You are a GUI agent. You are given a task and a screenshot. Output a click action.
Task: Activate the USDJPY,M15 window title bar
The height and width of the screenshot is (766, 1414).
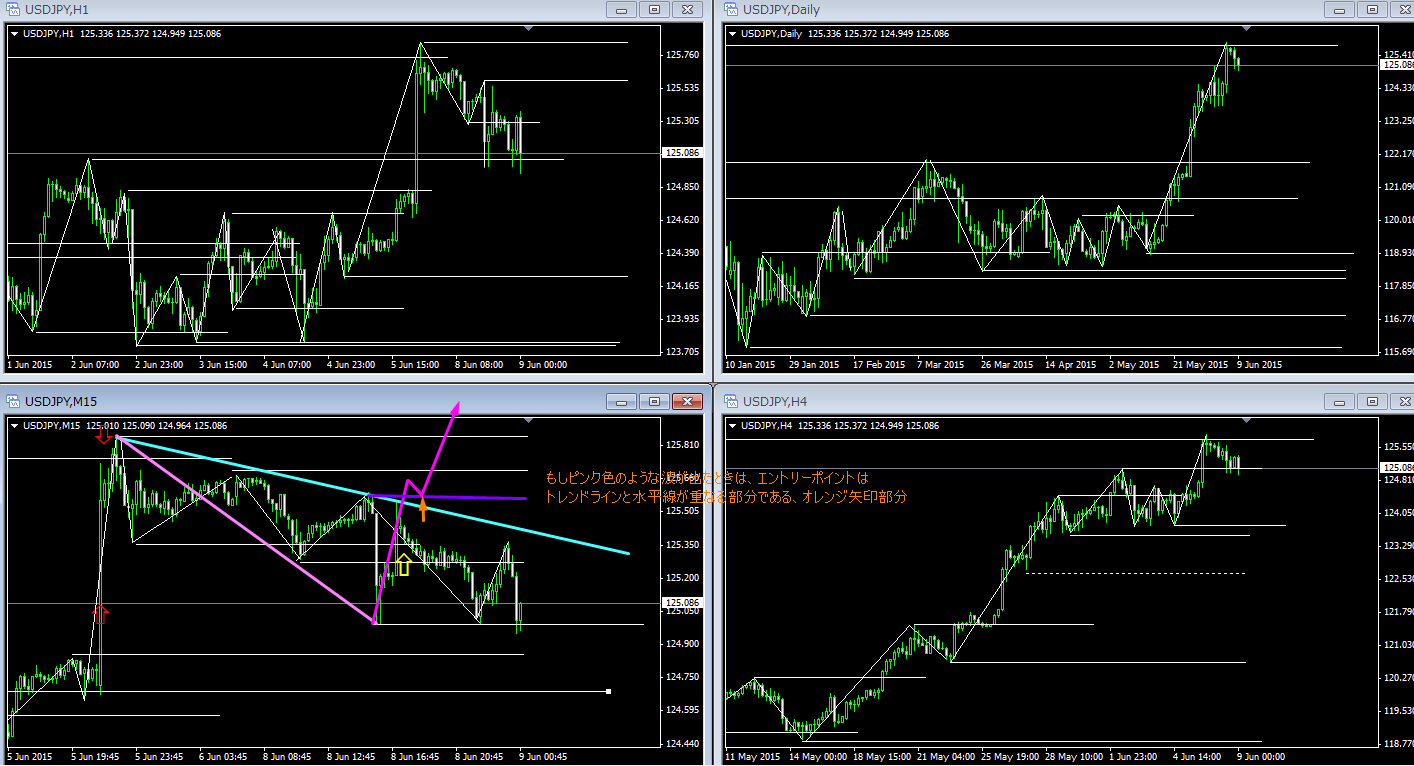pyautogui.click(x=300, y=402)
